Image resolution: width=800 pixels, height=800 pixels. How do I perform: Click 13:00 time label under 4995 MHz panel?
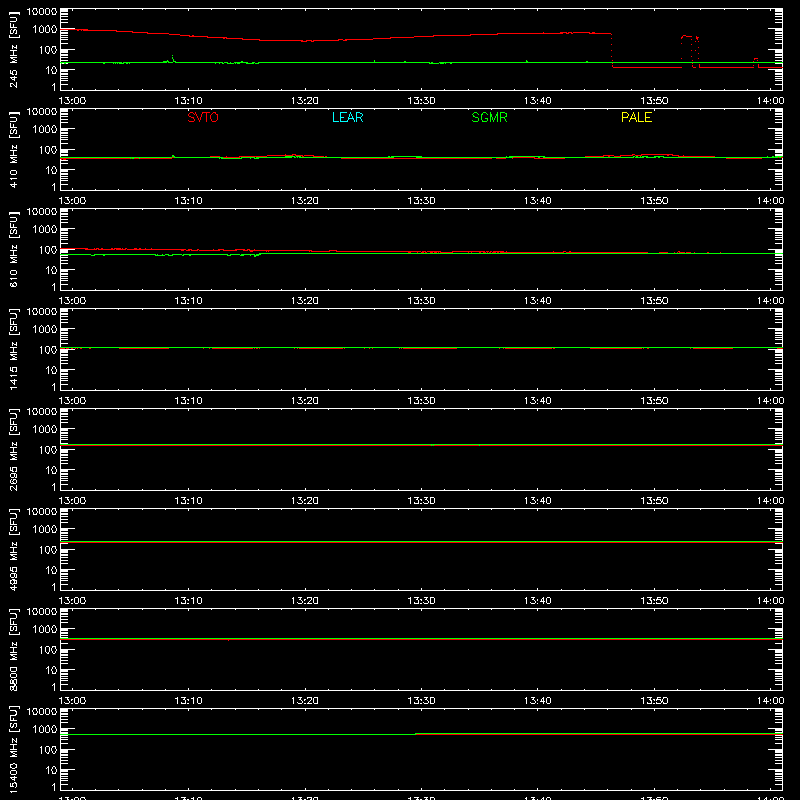click(x=72, y=601)
